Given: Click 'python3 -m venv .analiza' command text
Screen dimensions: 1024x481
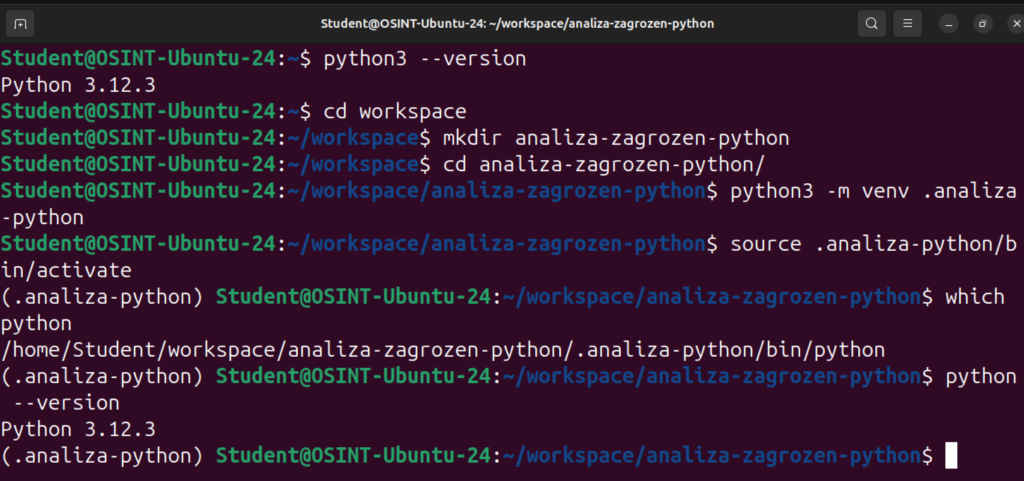Looking at the screenshot, I should pos(873,191).
